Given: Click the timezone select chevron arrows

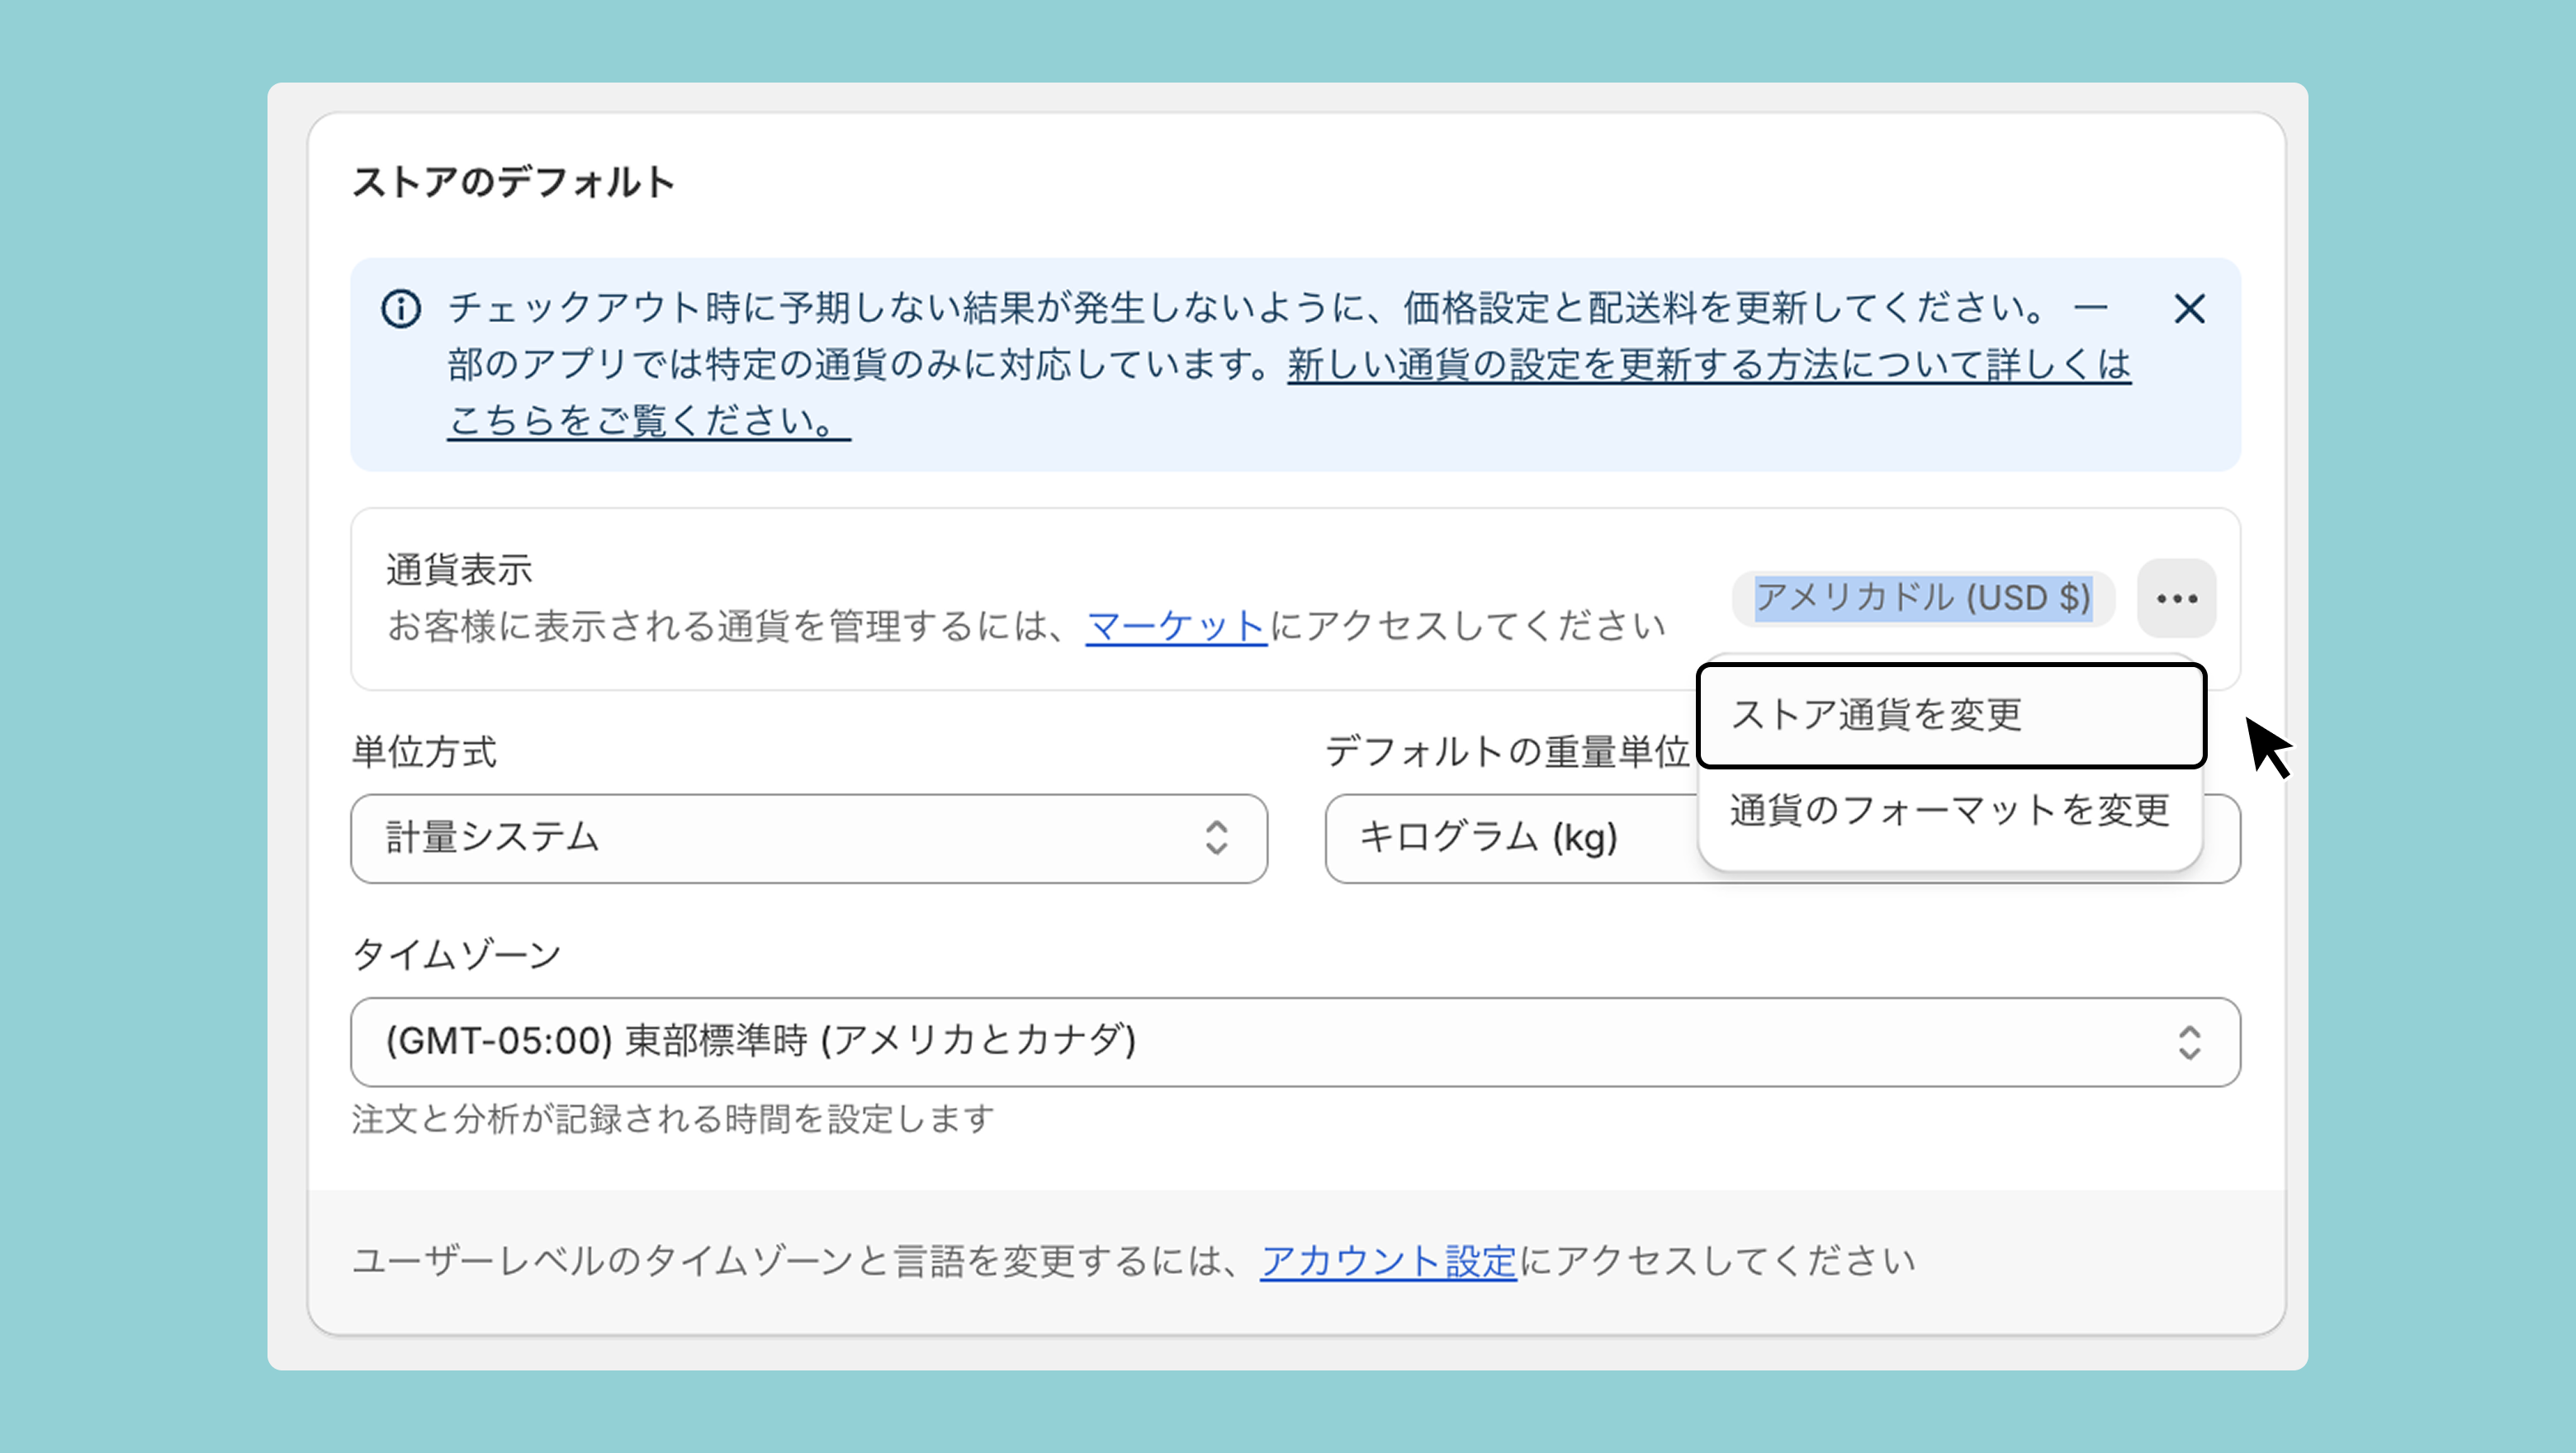Looking at the screenshot, I should [2189, 1042].
